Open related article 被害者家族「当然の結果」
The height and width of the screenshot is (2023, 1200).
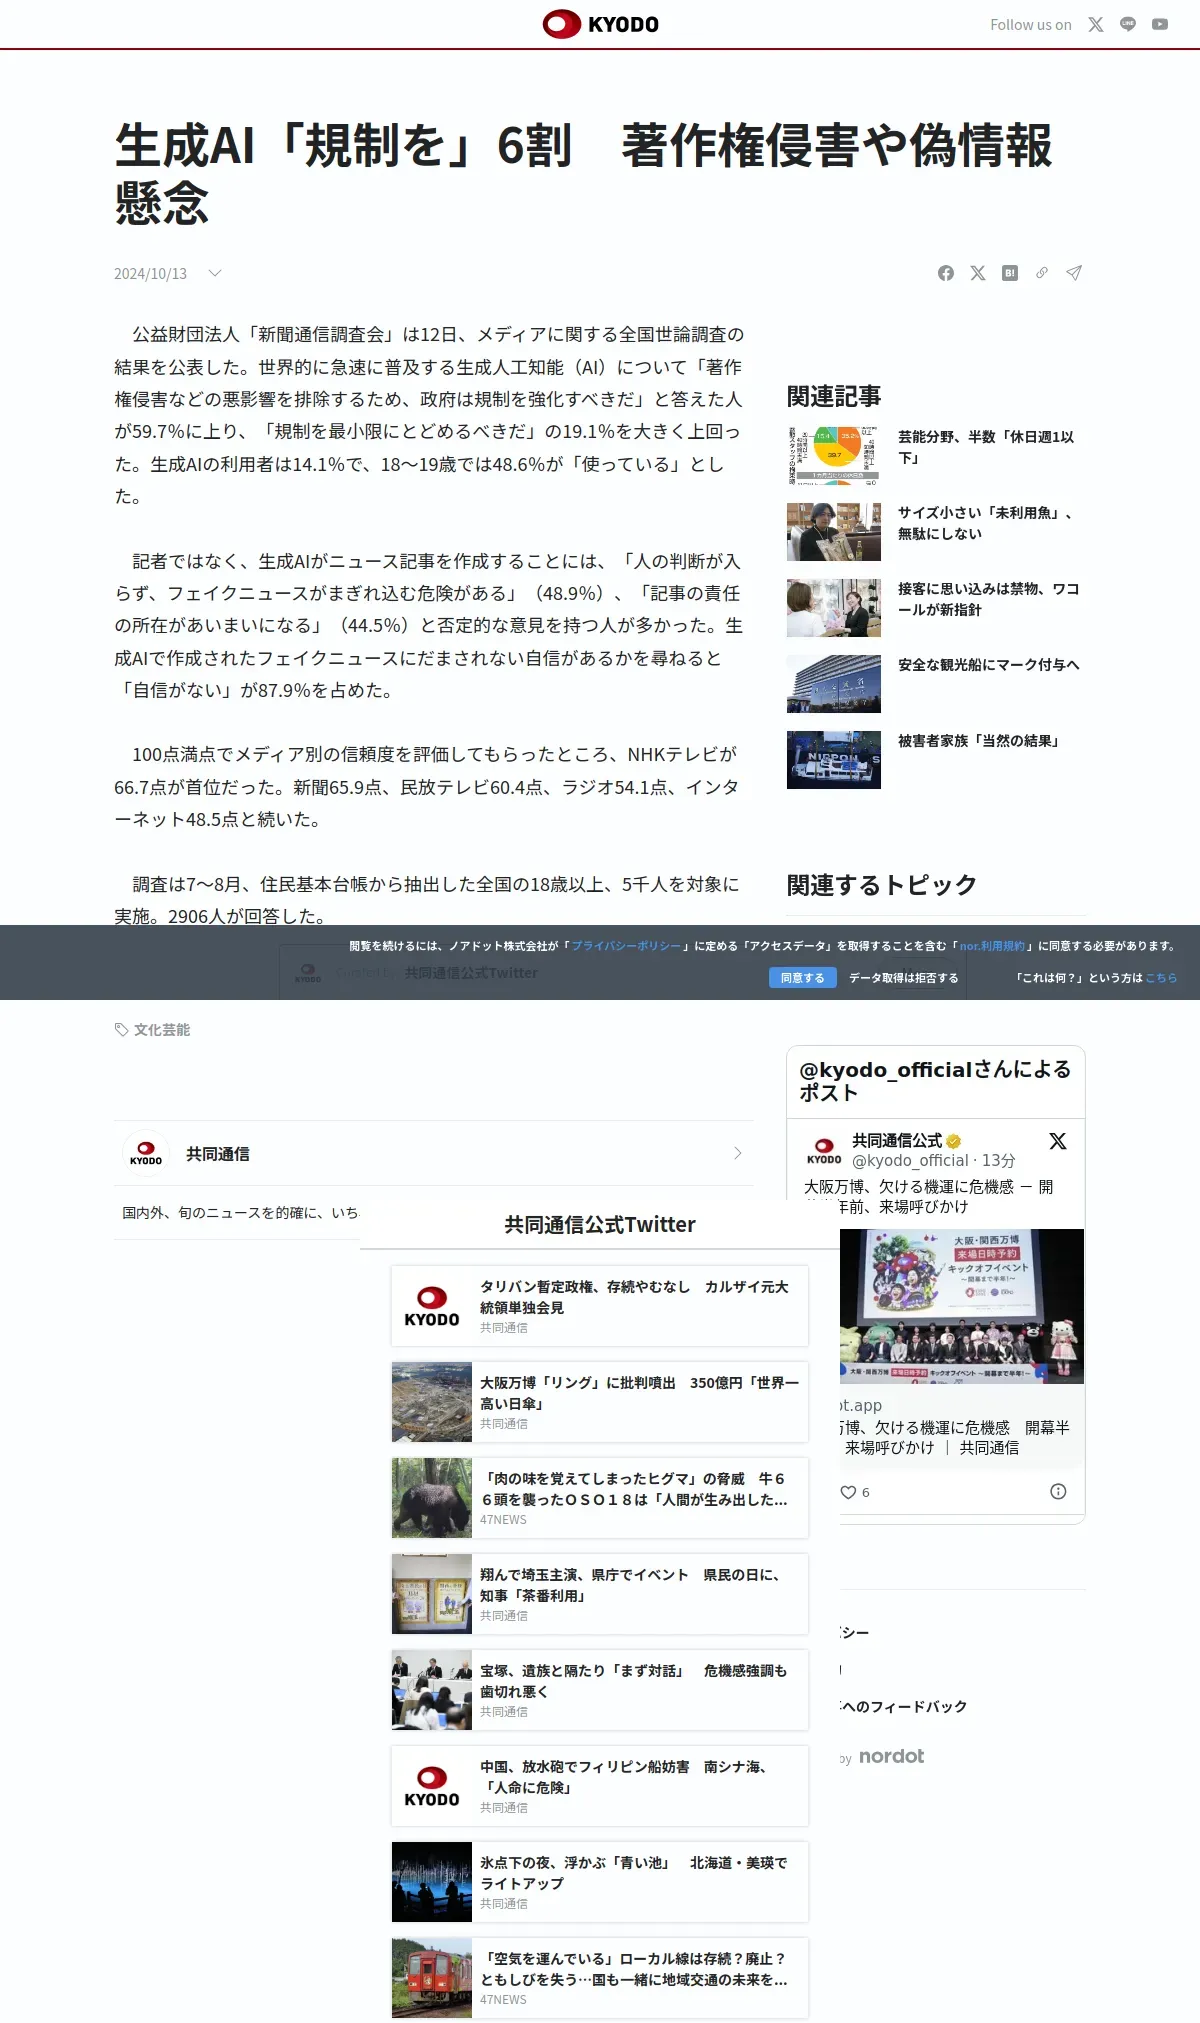(980, 741)
